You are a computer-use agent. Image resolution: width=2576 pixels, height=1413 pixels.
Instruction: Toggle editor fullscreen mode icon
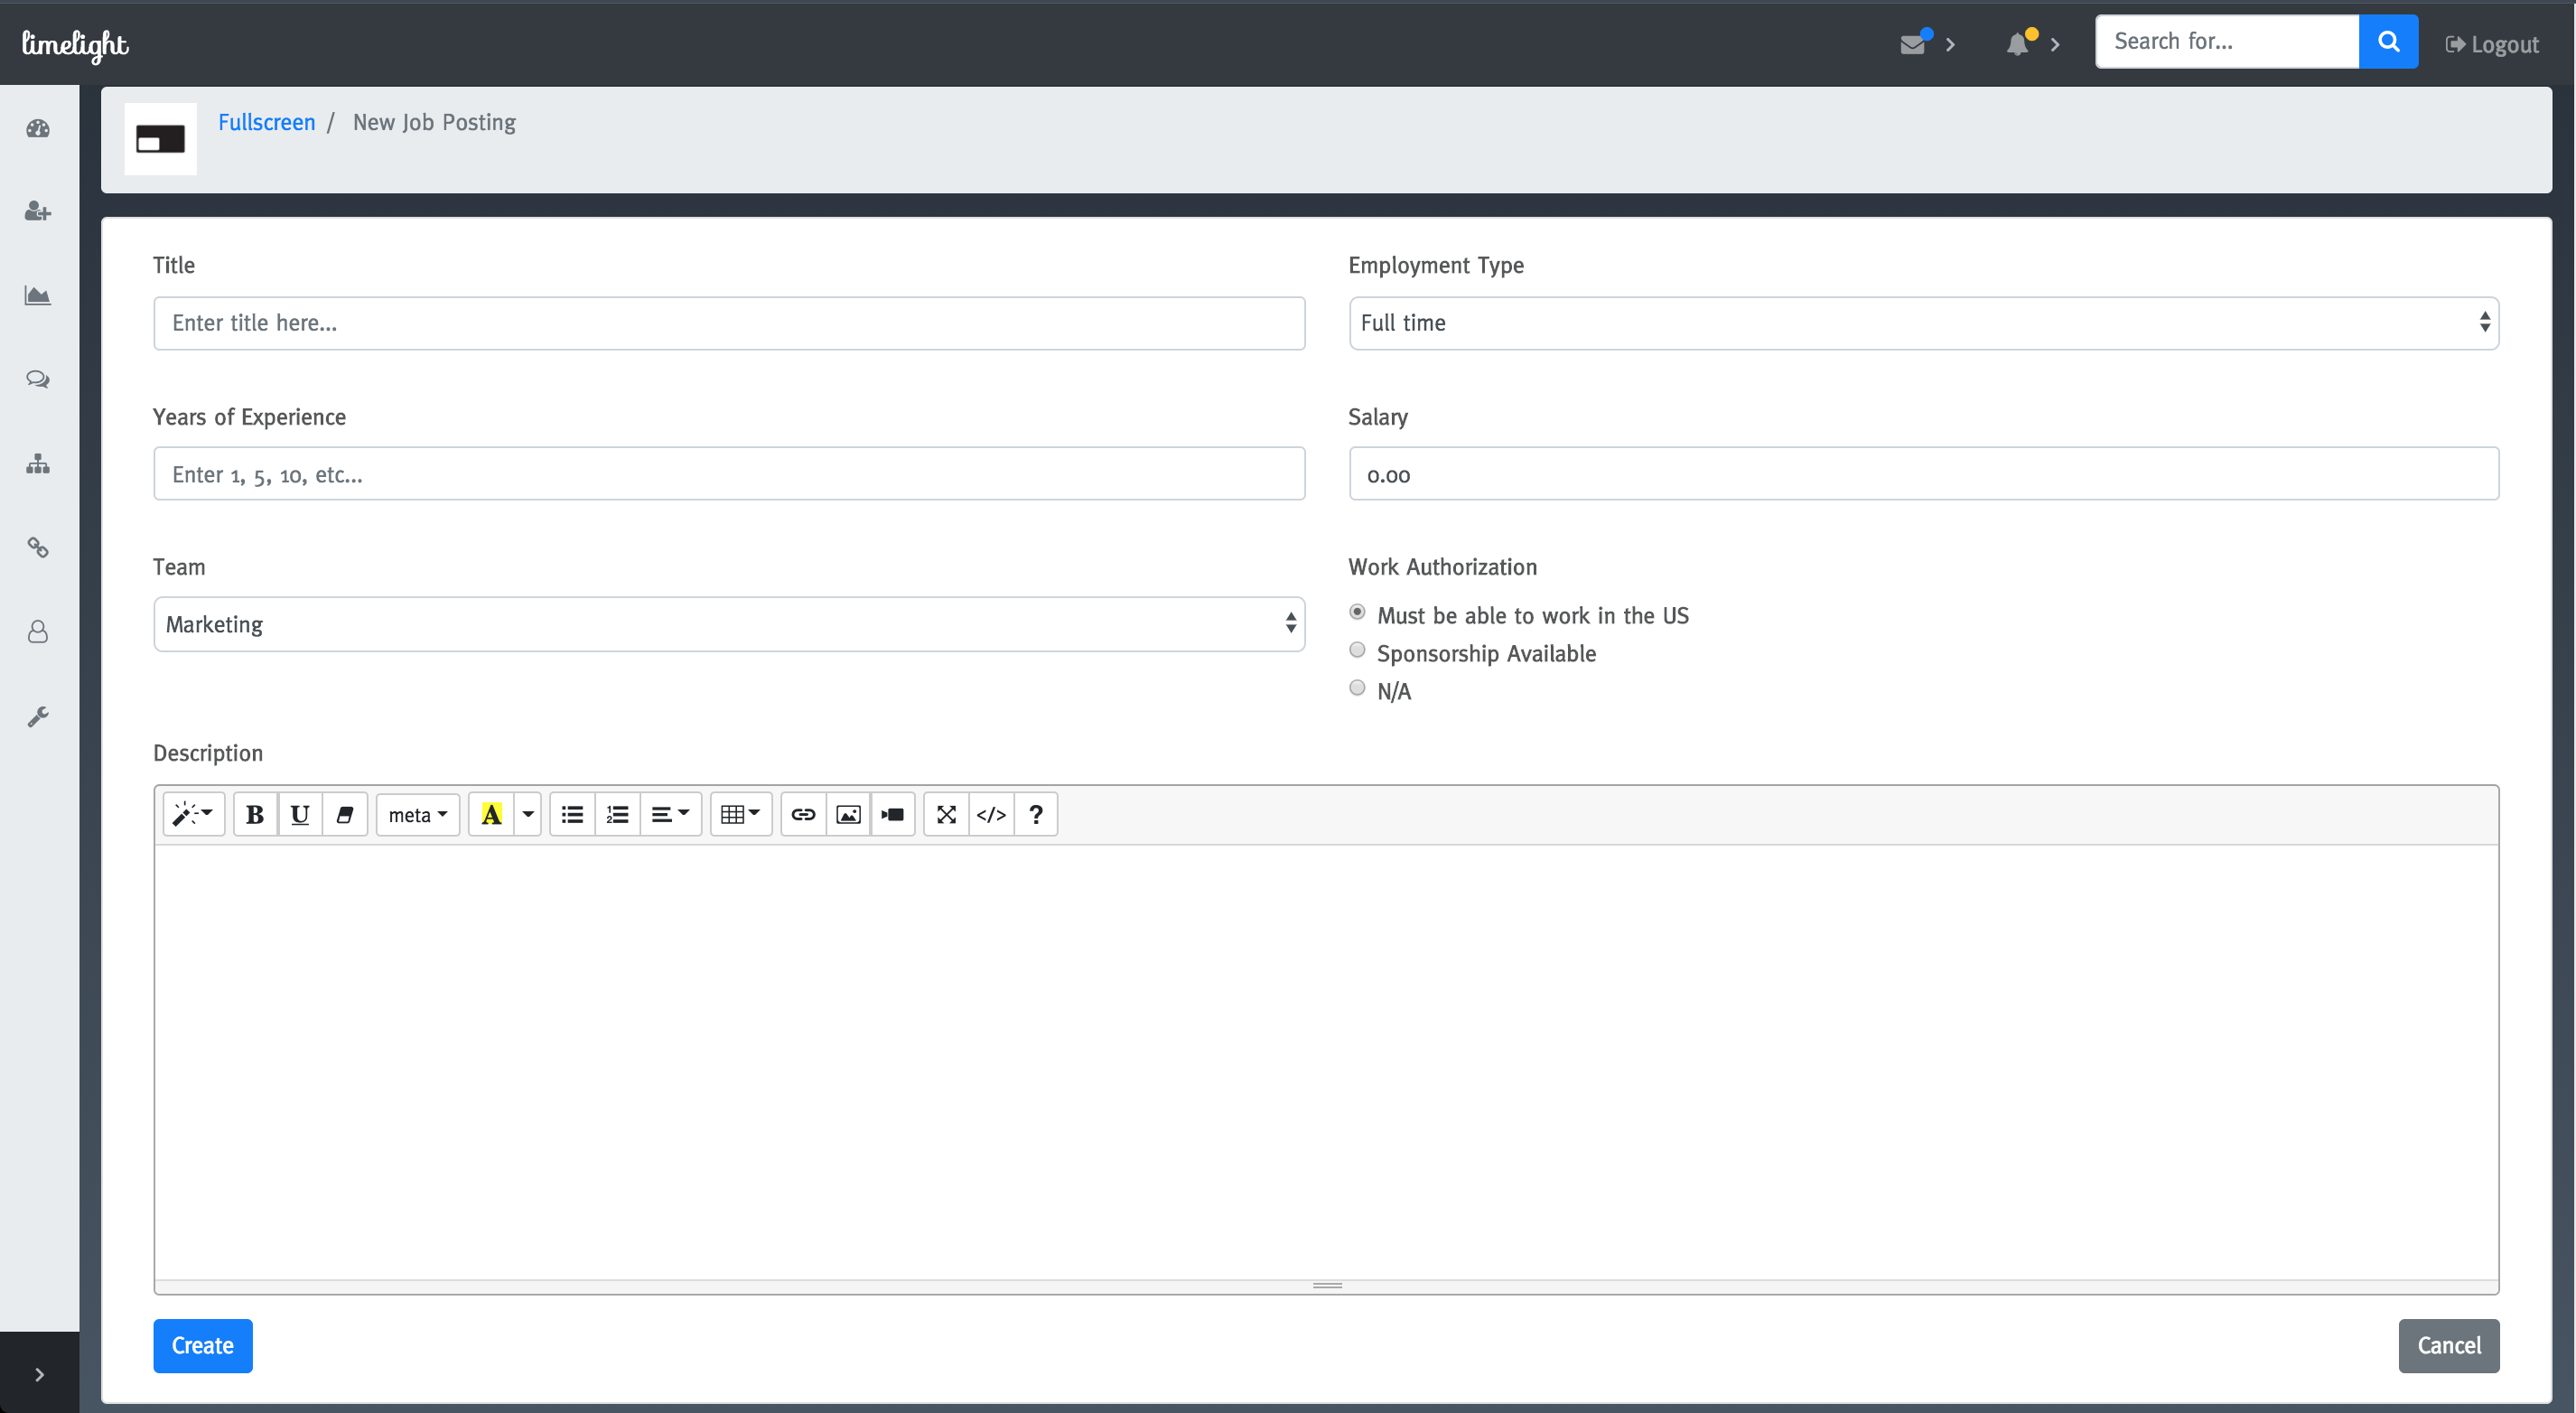tap(946, 814)
